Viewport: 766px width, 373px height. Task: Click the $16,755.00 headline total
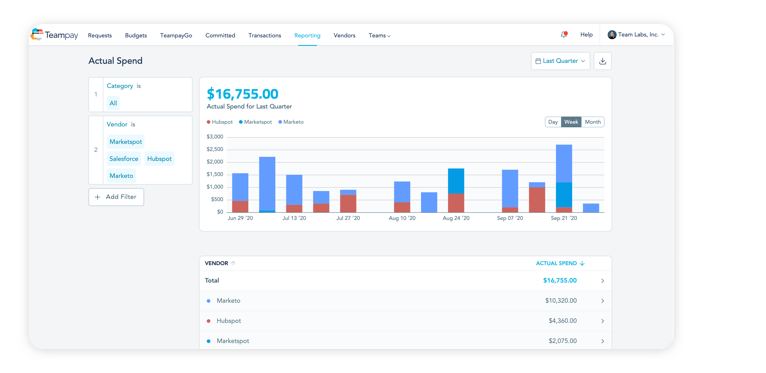[x=243, y=94]
